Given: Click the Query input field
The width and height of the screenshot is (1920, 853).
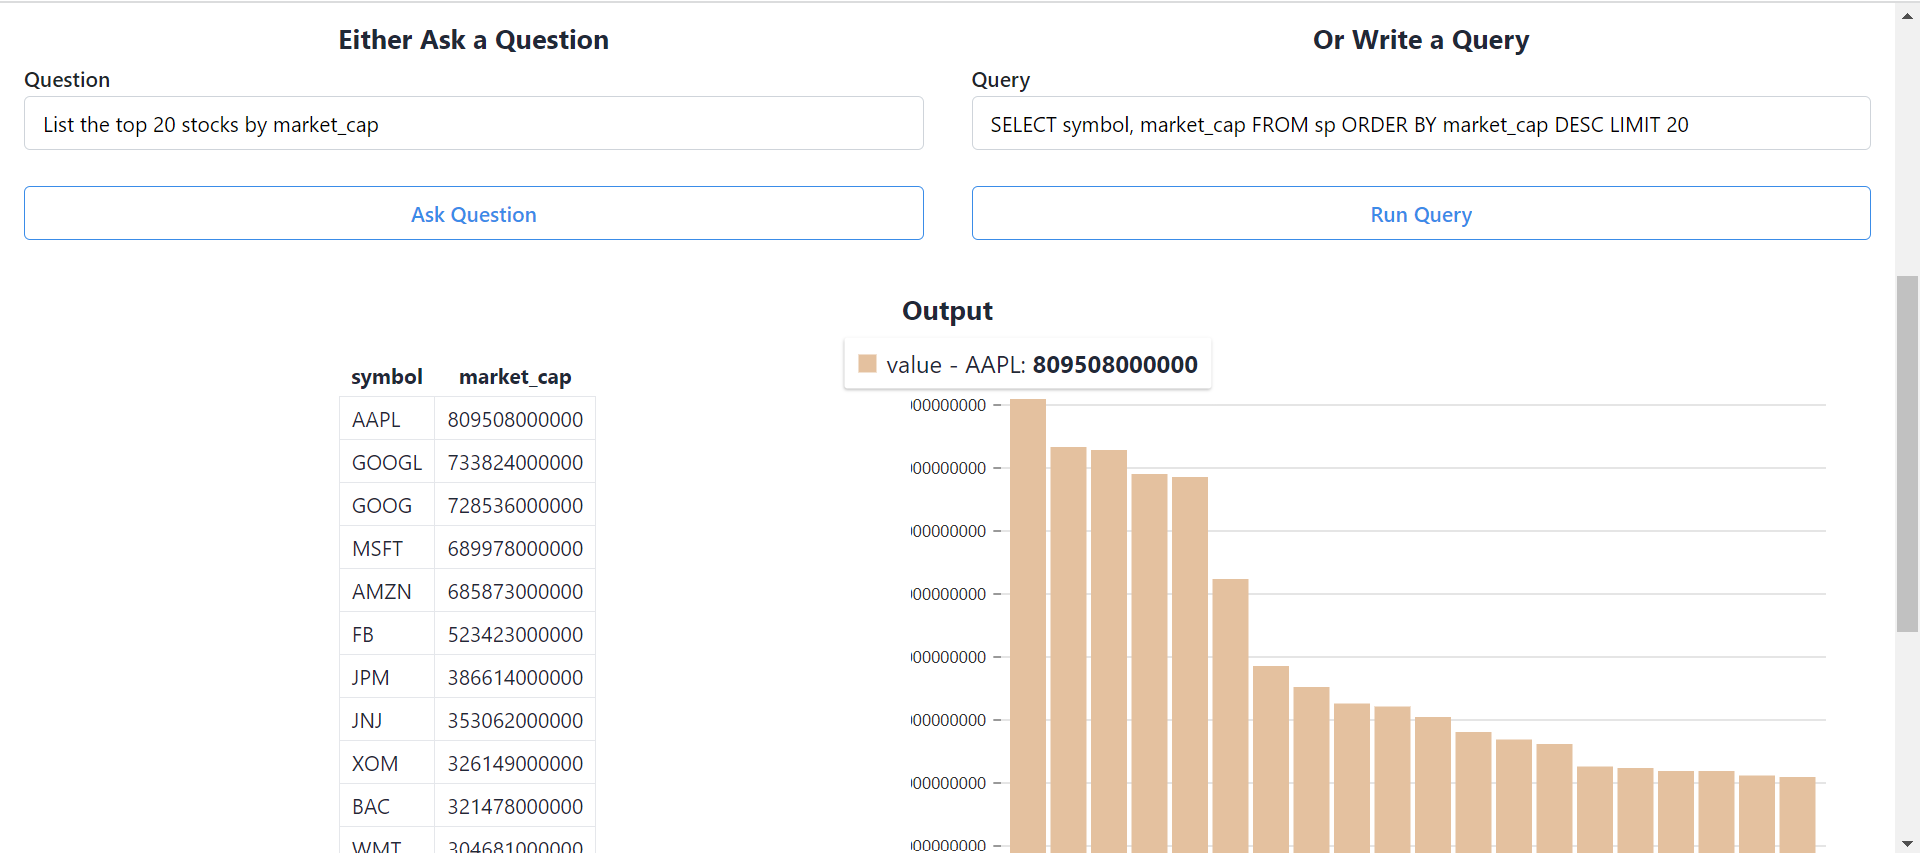Looking at the screenshot, I should [1420, 123].
